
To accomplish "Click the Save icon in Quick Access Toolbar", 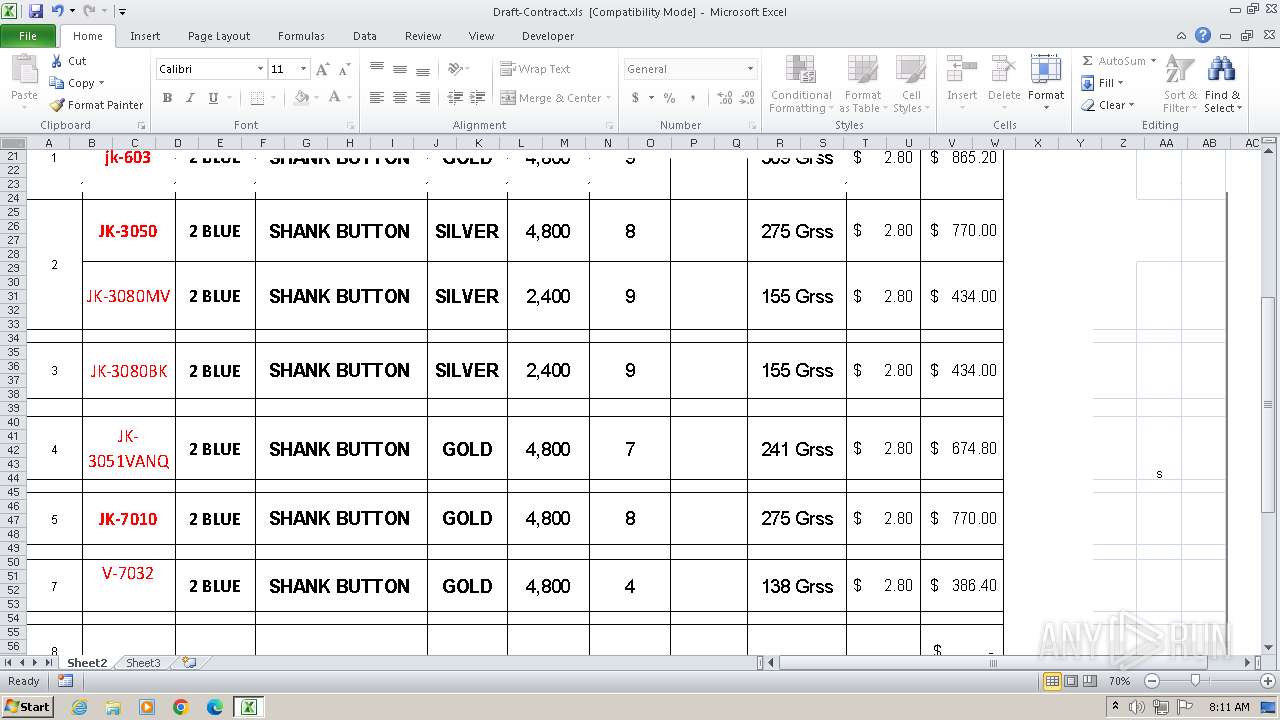I will tap(36, 11).
